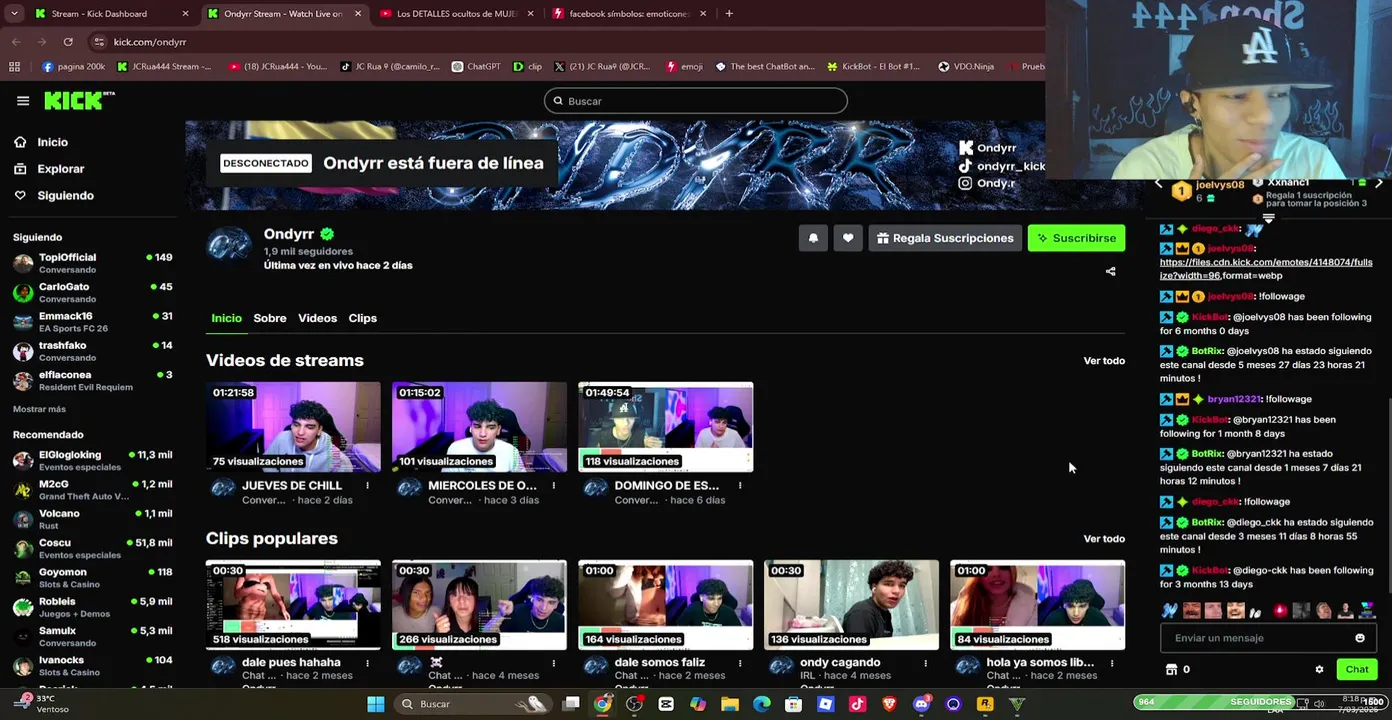Open the emoji picker in chat input
This screenshot has width=1392, height=720.
pos(1359,638)
